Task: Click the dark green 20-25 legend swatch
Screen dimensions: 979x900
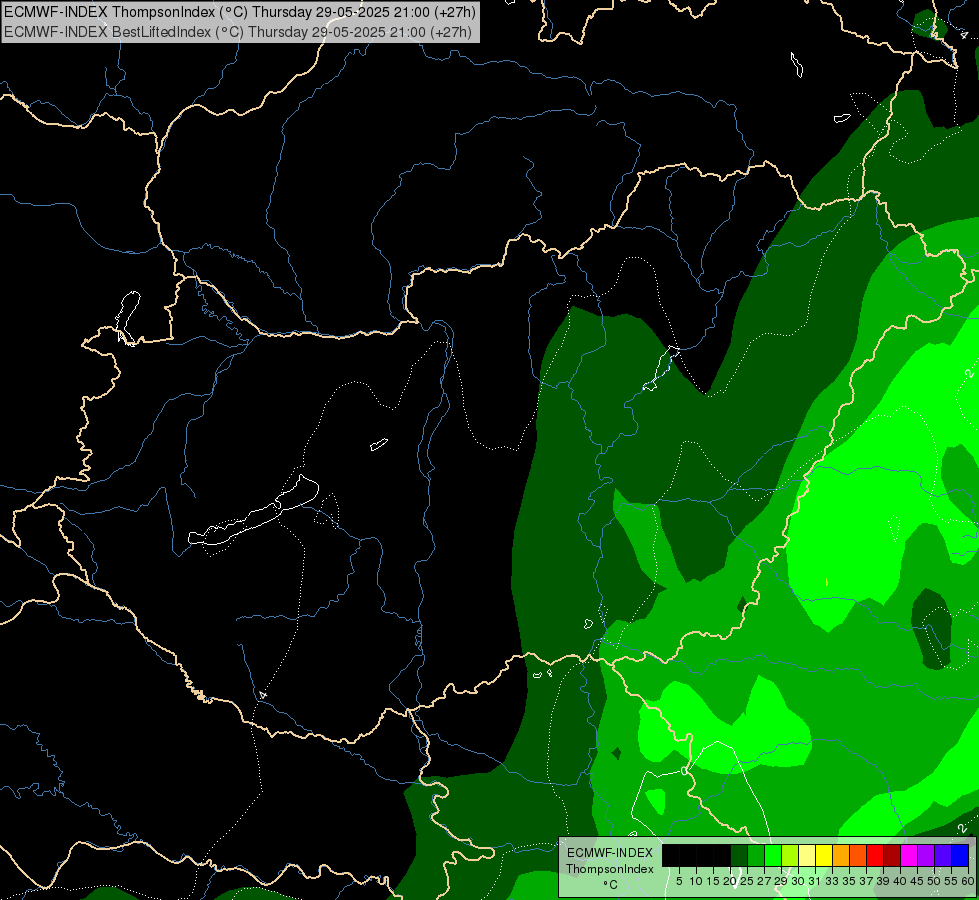Action: click(x=739, y=855)
